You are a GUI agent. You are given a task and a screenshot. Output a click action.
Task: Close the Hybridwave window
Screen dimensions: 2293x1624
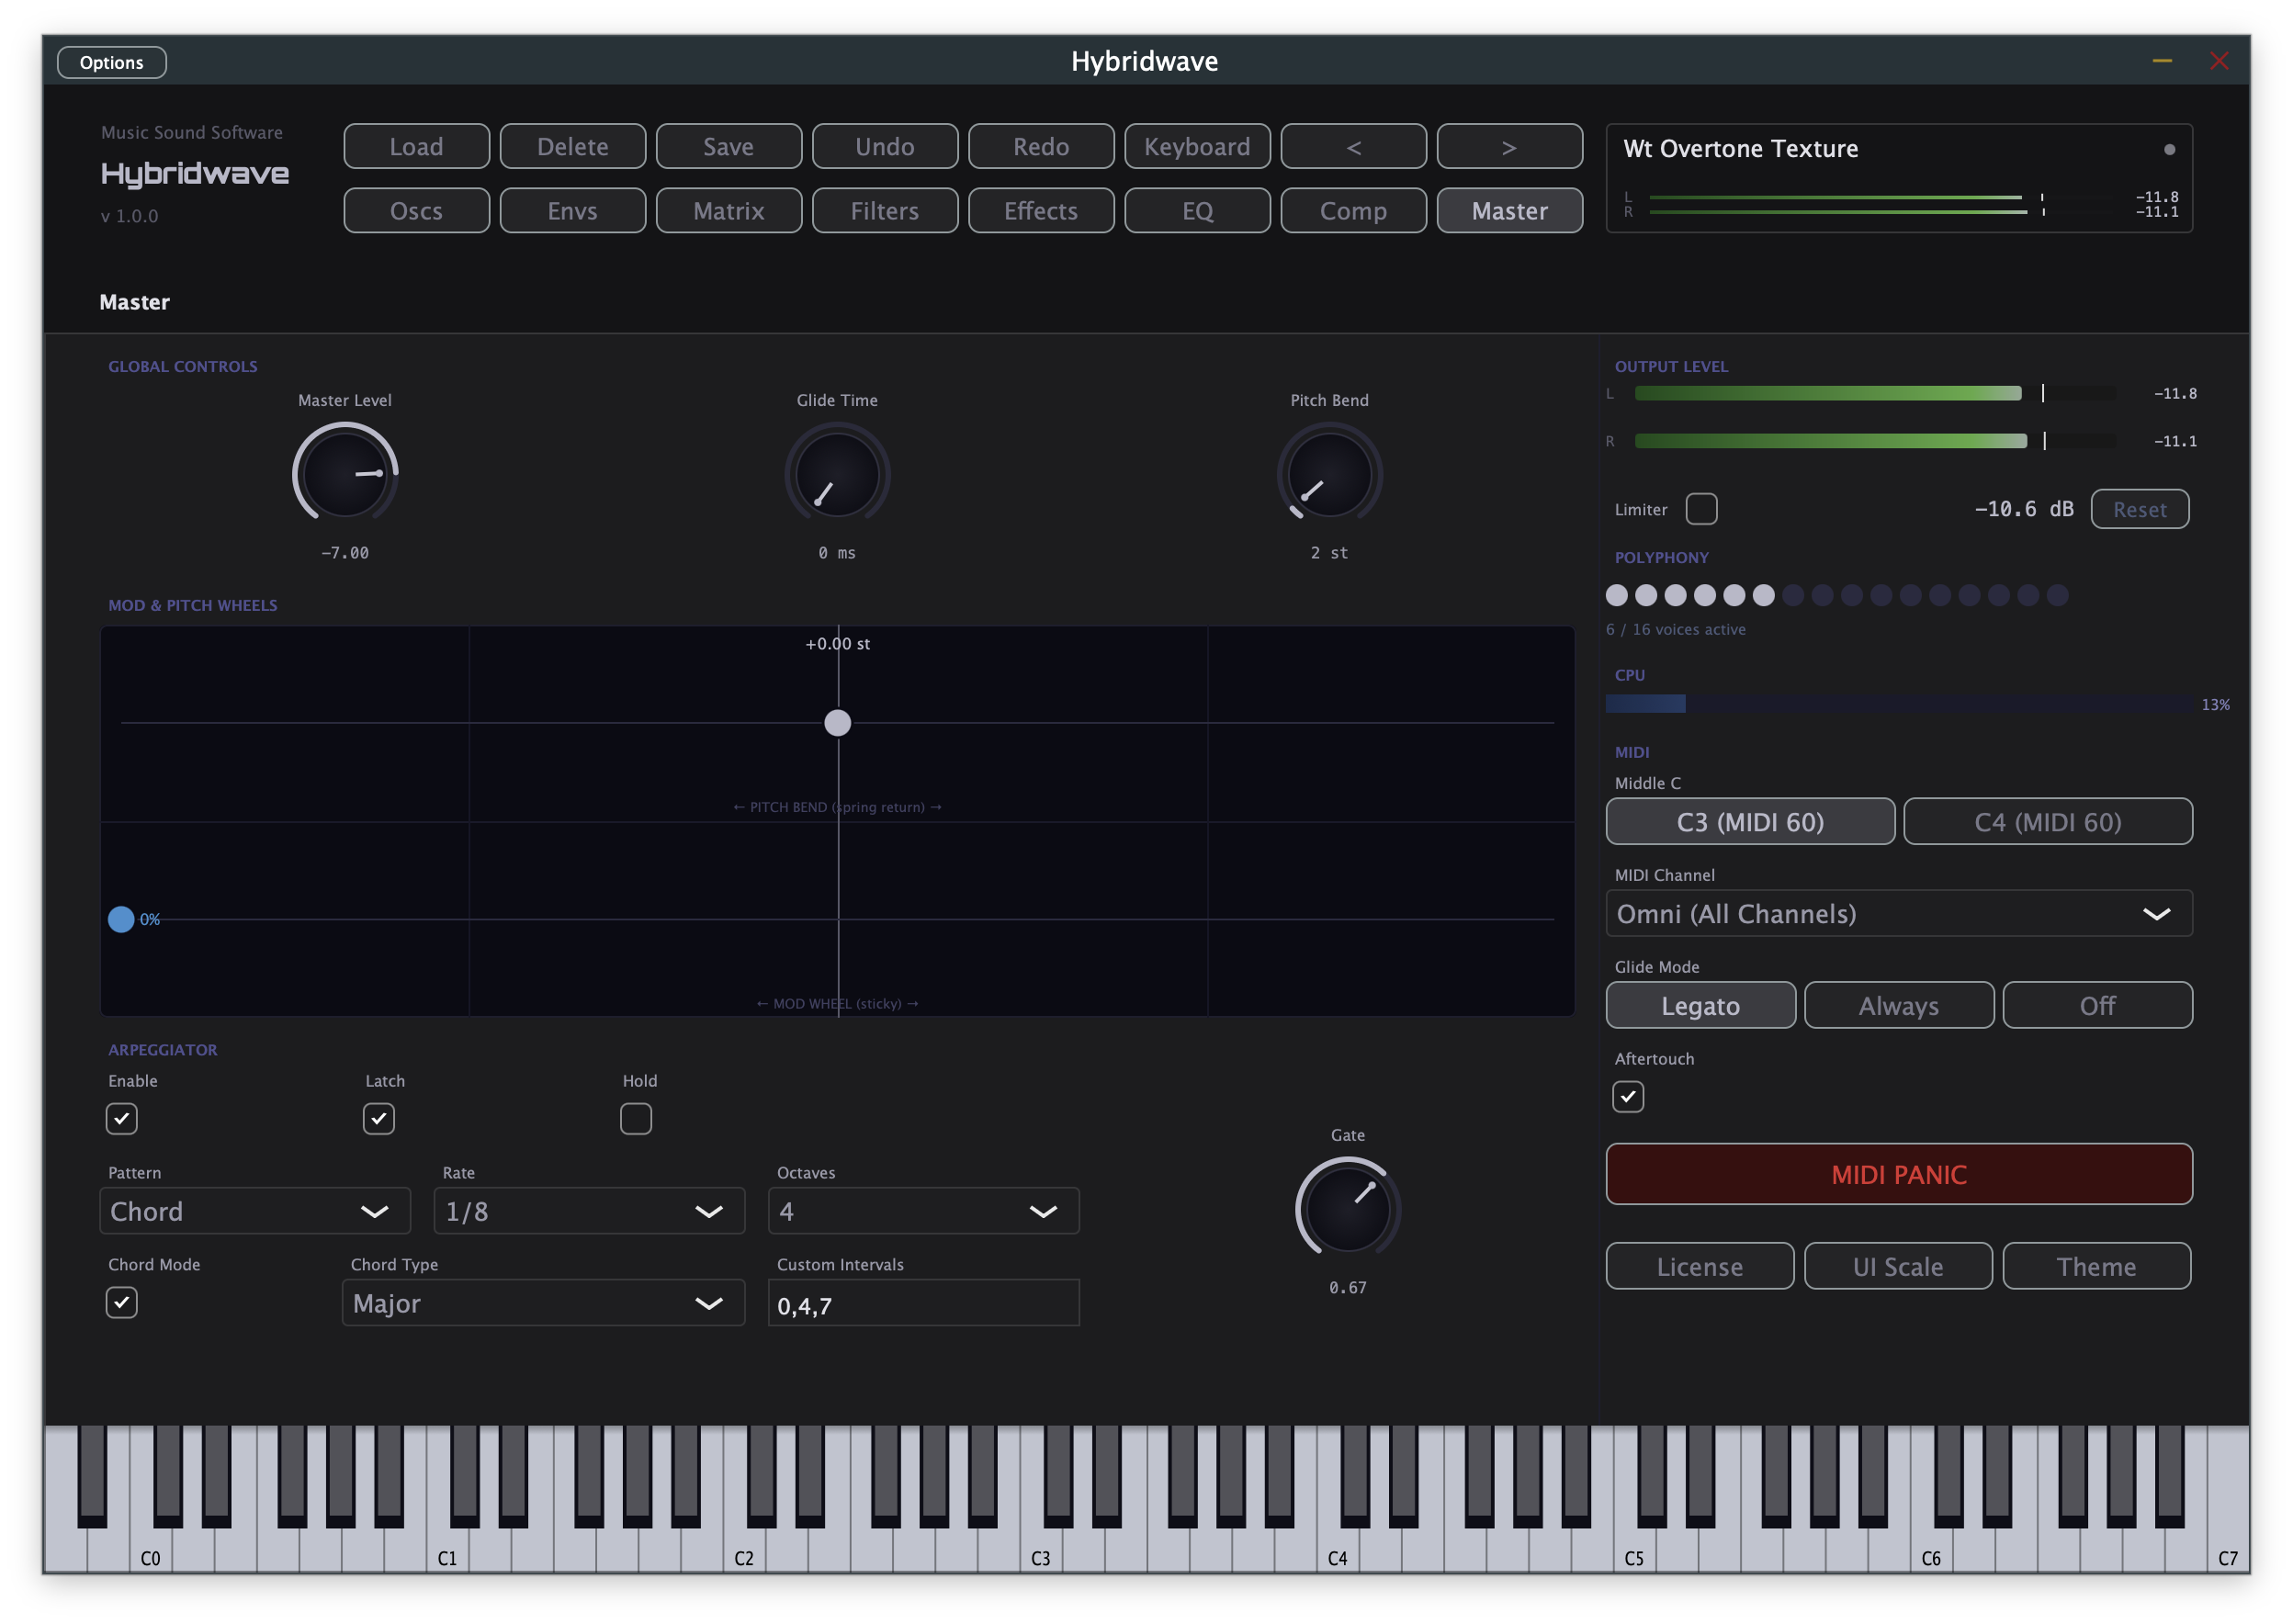(2217, 61)
